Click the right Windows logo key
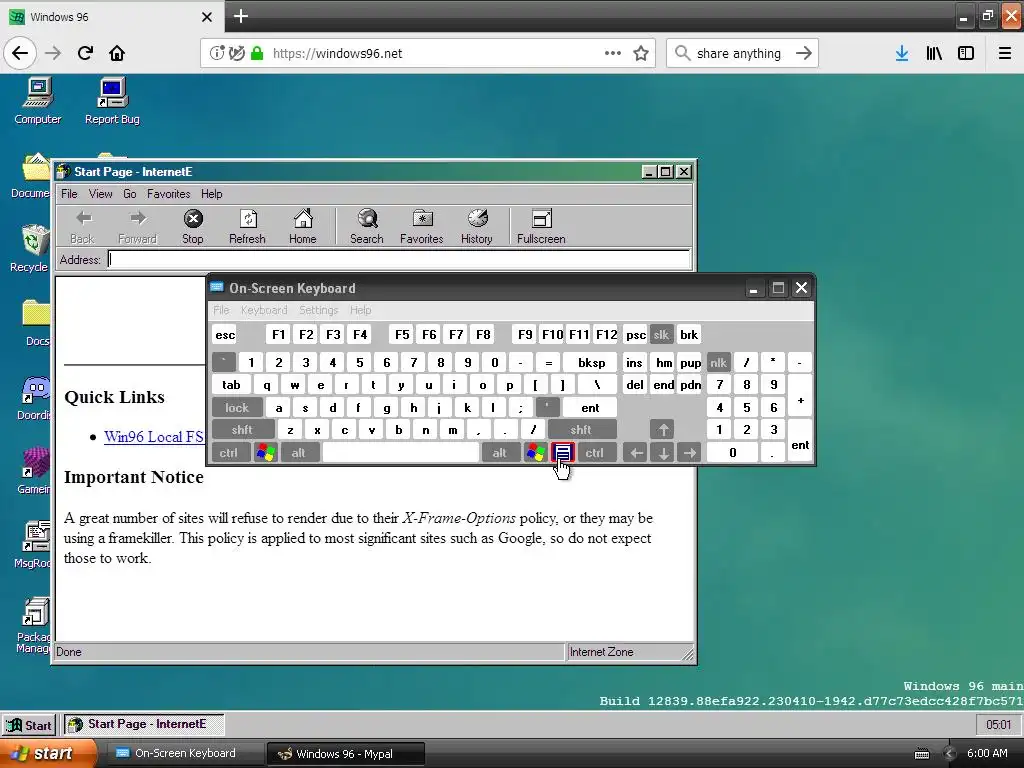Screen dimensions: 1024x768 click(536, 453)
